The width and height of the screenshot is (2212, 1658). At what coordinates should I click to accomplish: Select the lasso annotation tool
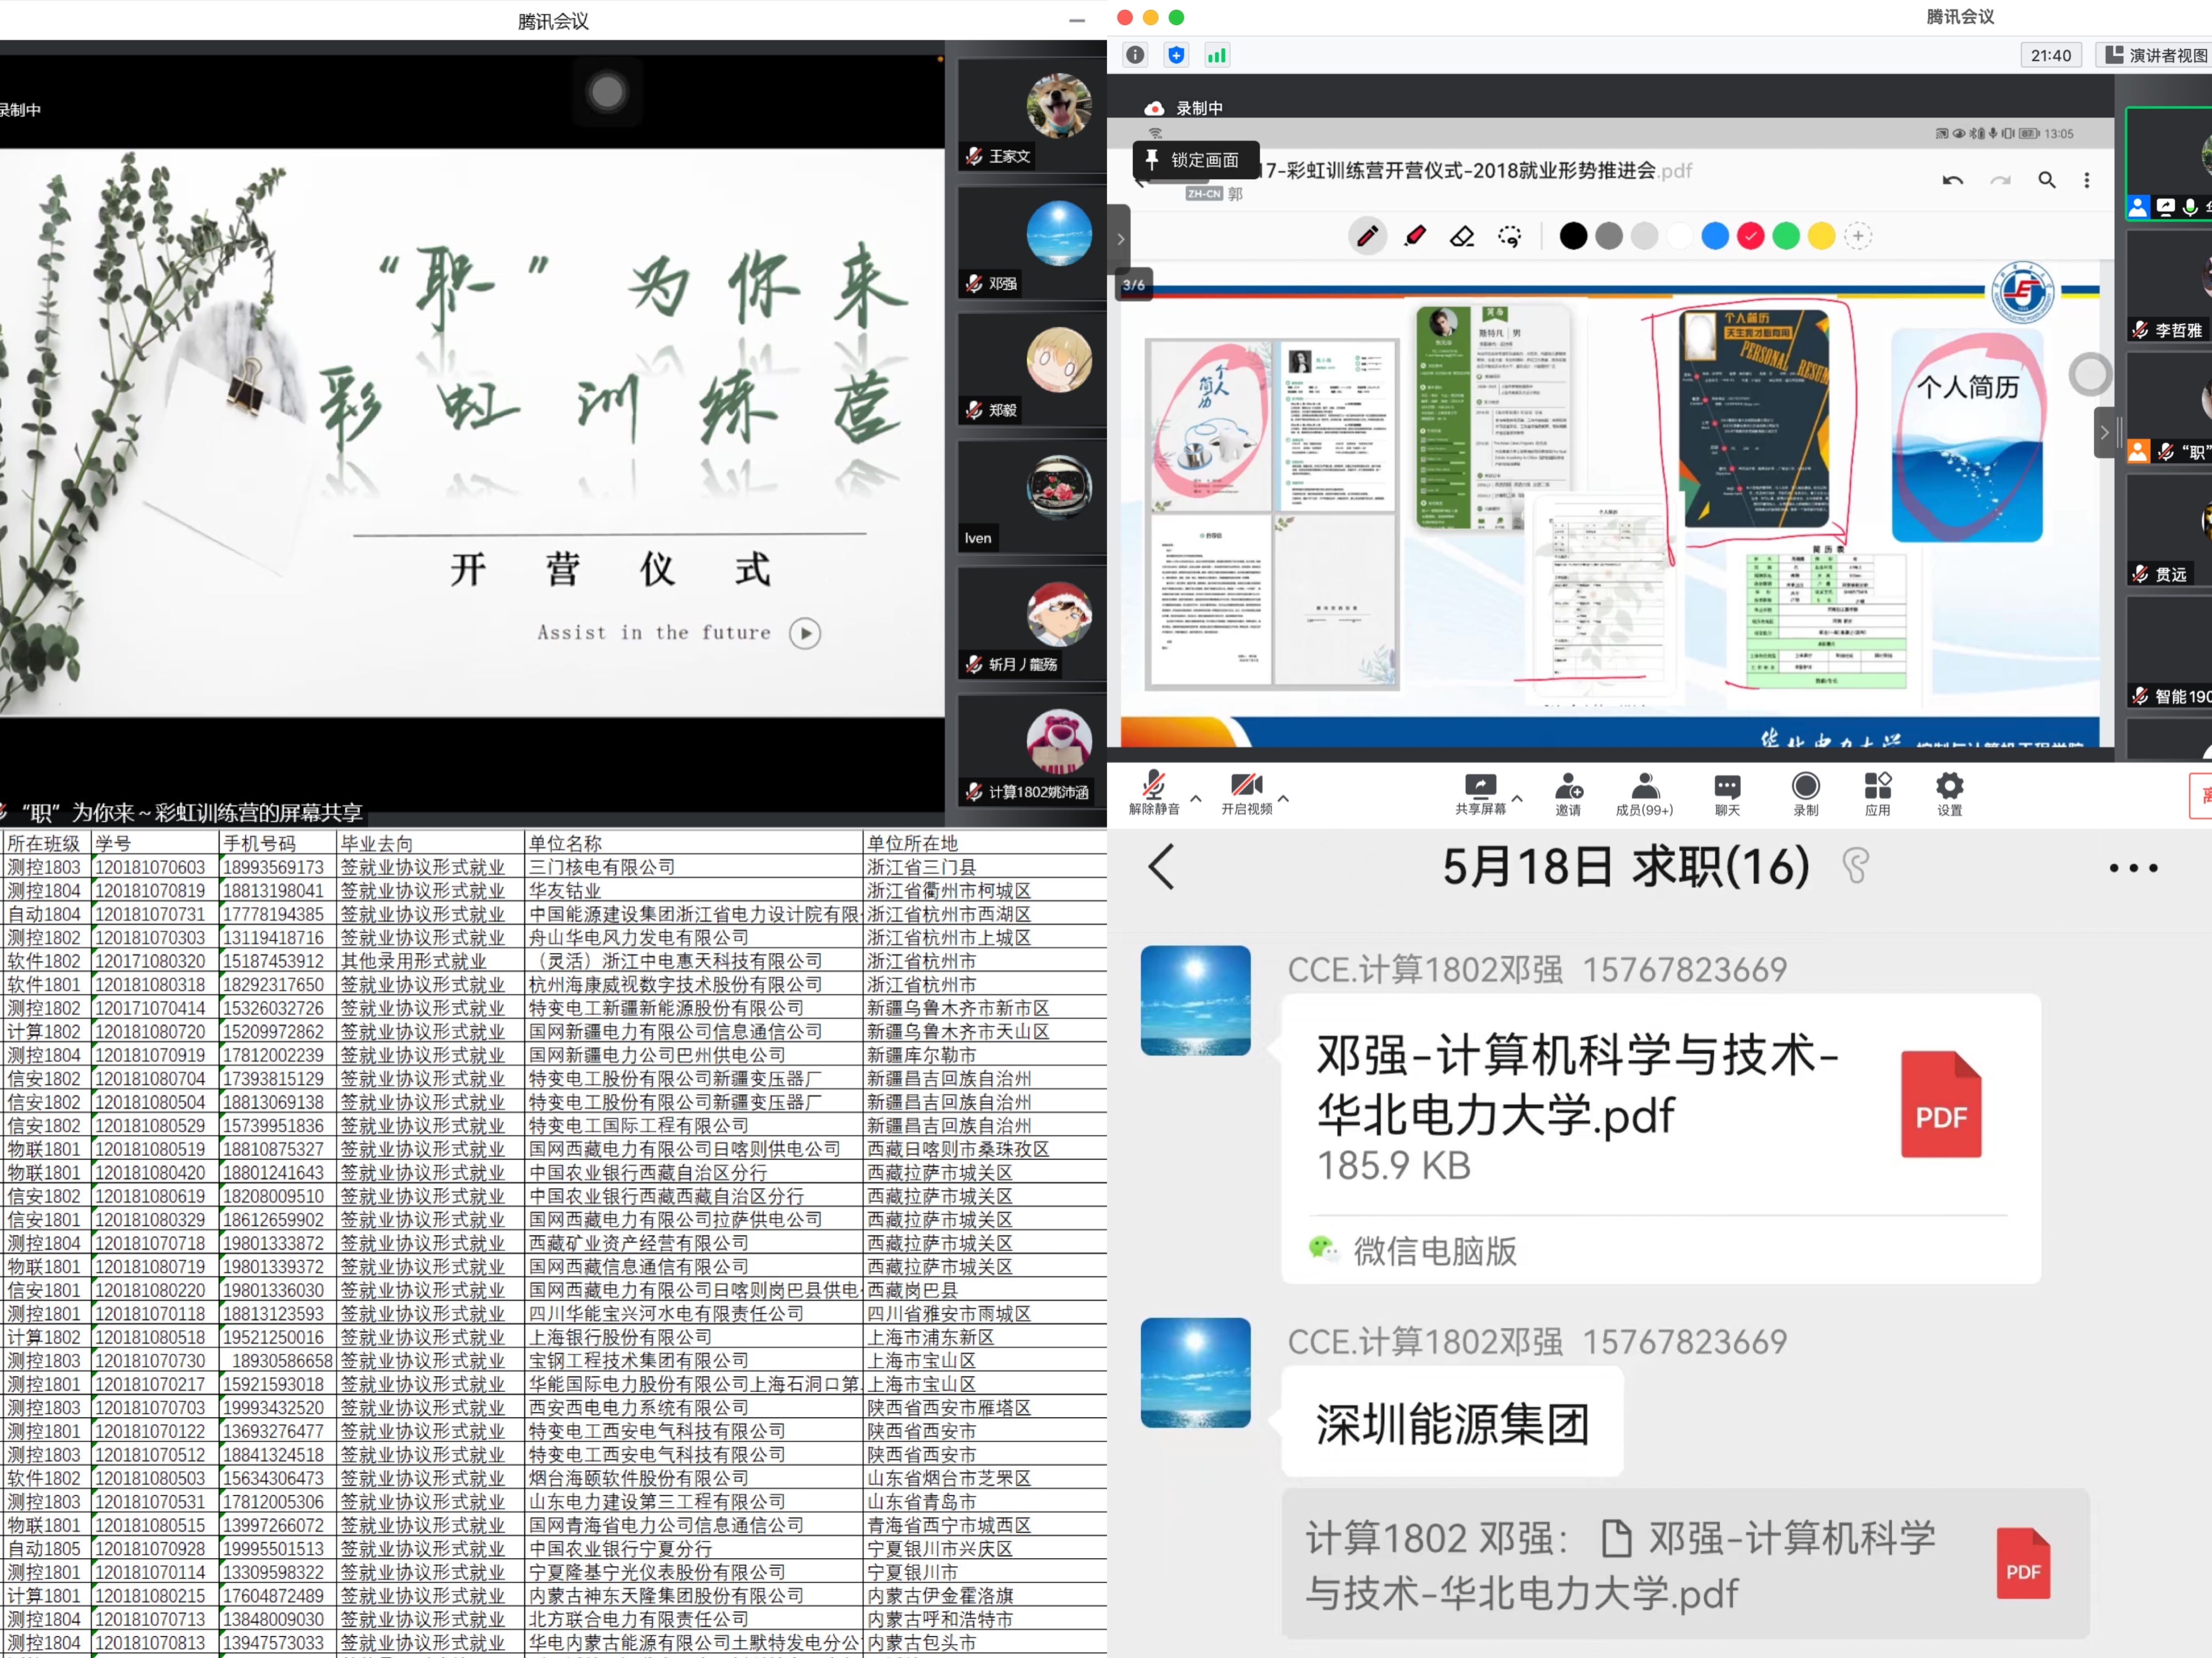1510,236
